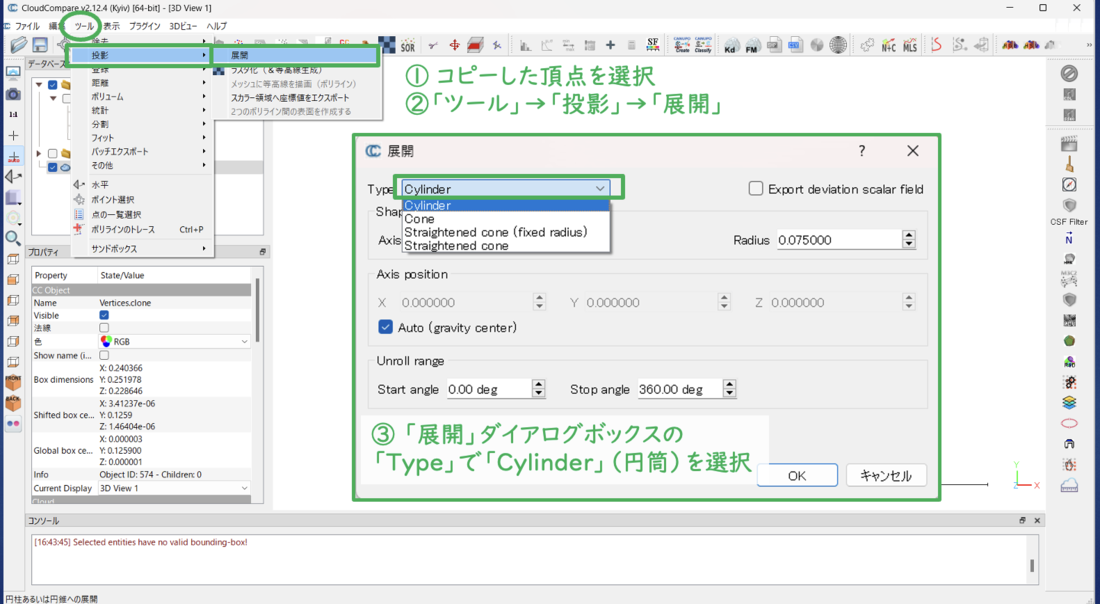Click the キャンセル button
This screenshot has width=1100, height=604.
pos(885,475)
